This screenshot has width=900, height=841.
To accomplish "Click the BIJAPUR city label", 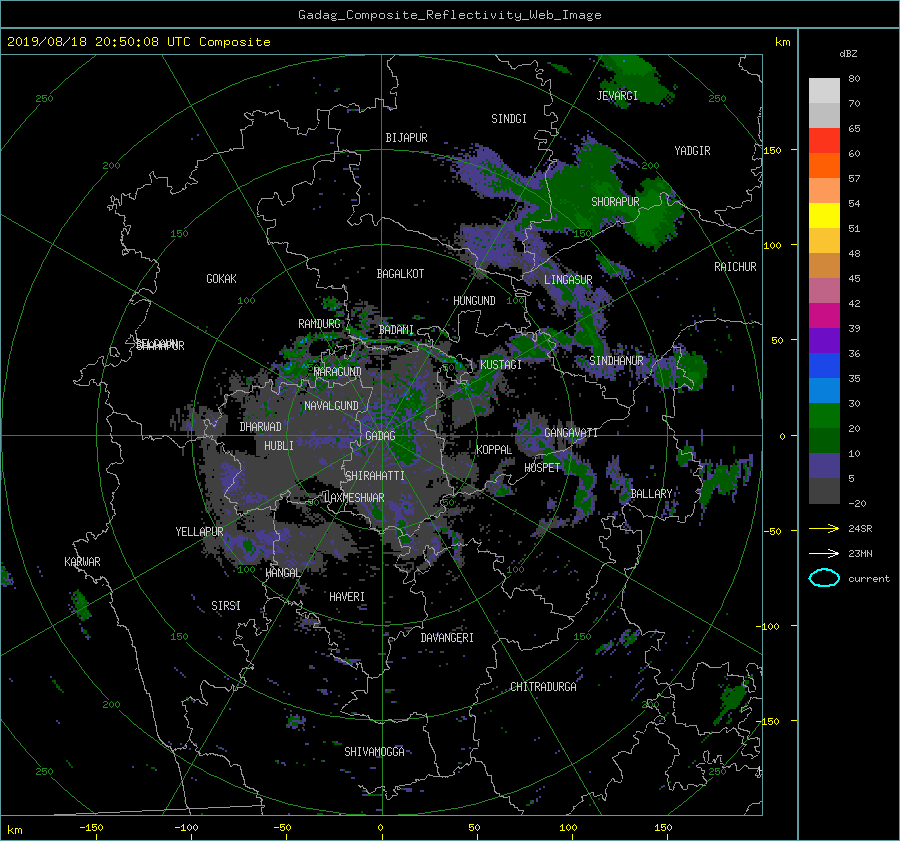I will [406, 138].
